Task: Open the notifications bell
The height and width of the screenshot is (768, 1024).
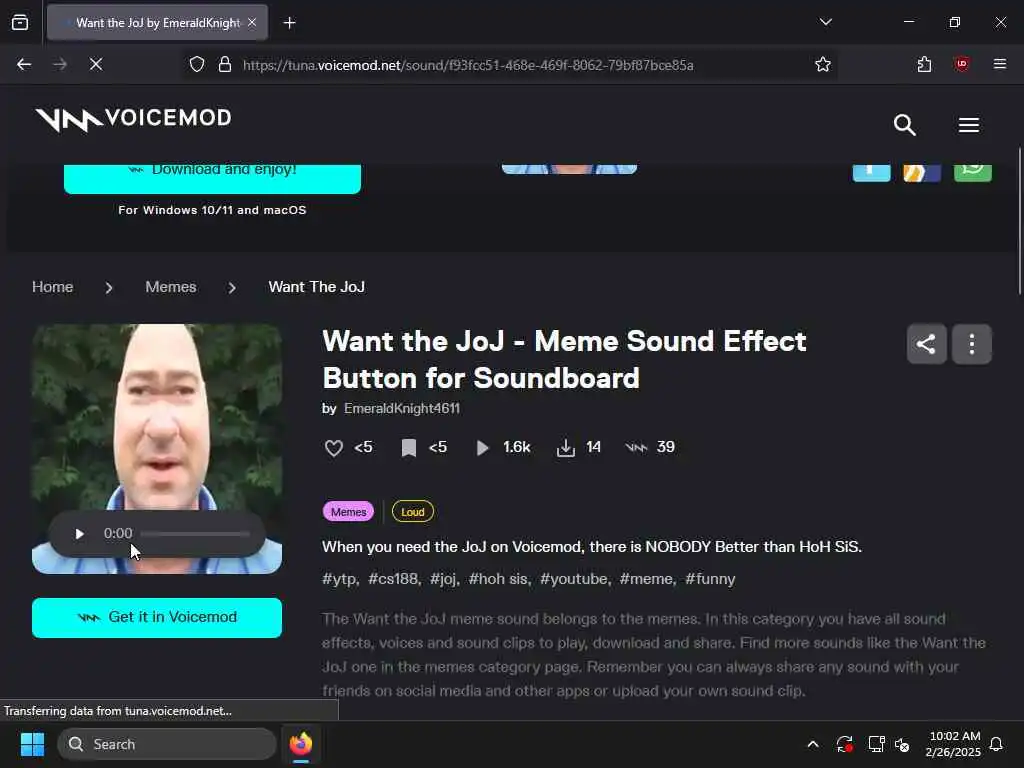Action: [x=996, y=744]
